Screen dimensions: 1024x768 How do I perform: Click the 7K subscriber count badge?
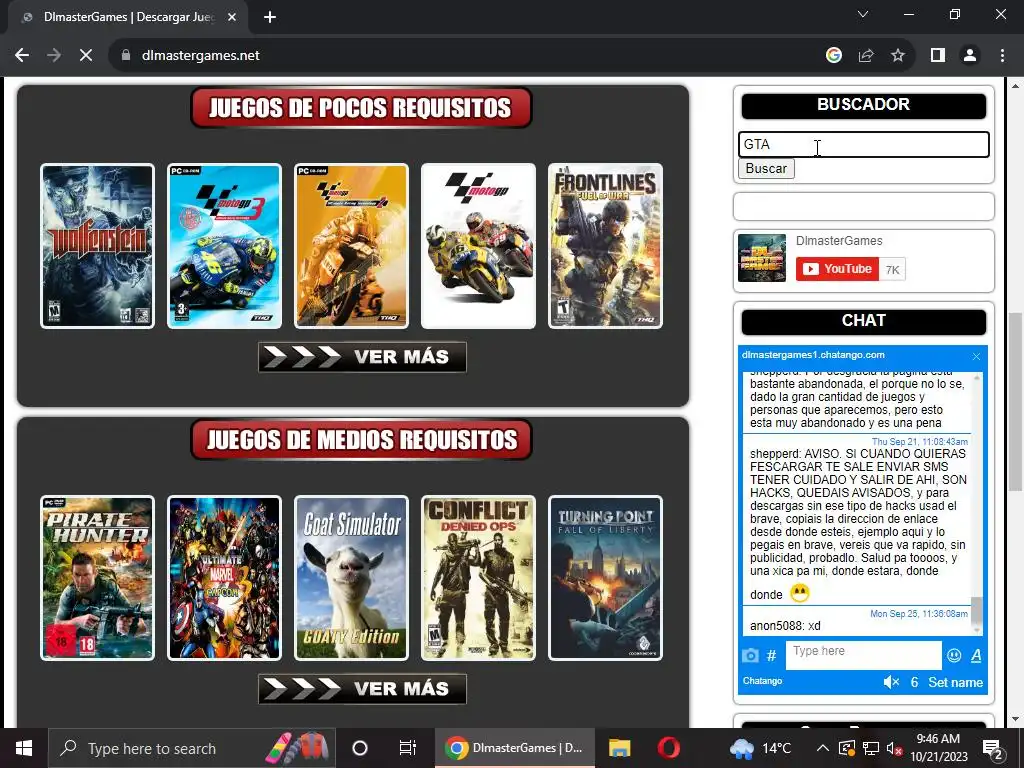click(x=892, y=270)
